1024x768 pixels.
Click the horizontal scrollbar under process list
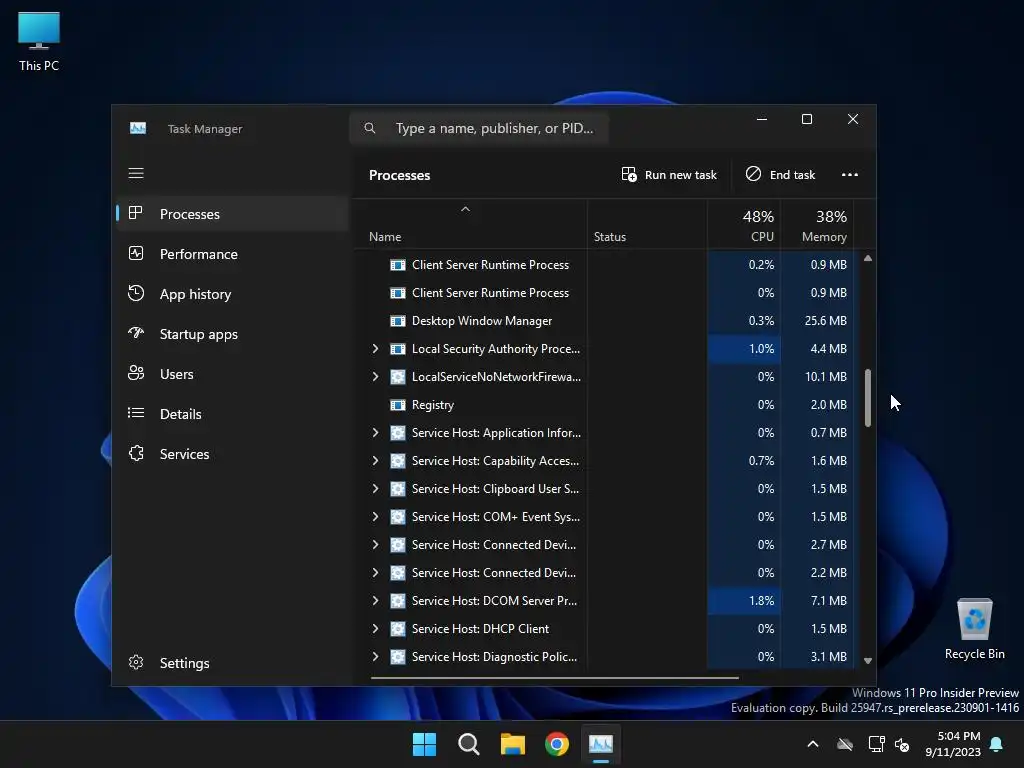(x=554, y=678)
